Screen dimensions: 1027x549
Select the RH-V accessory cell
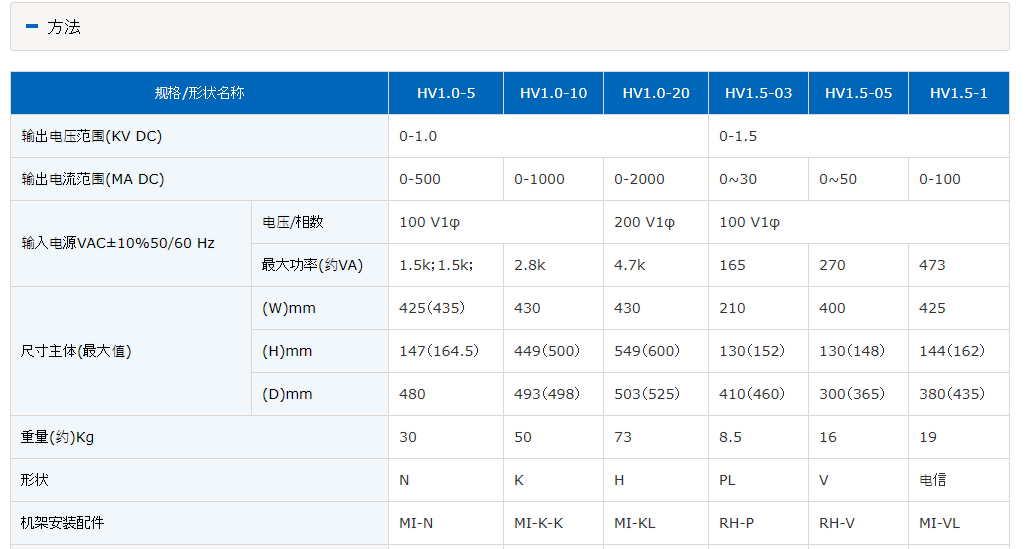(x=837, y=523)
